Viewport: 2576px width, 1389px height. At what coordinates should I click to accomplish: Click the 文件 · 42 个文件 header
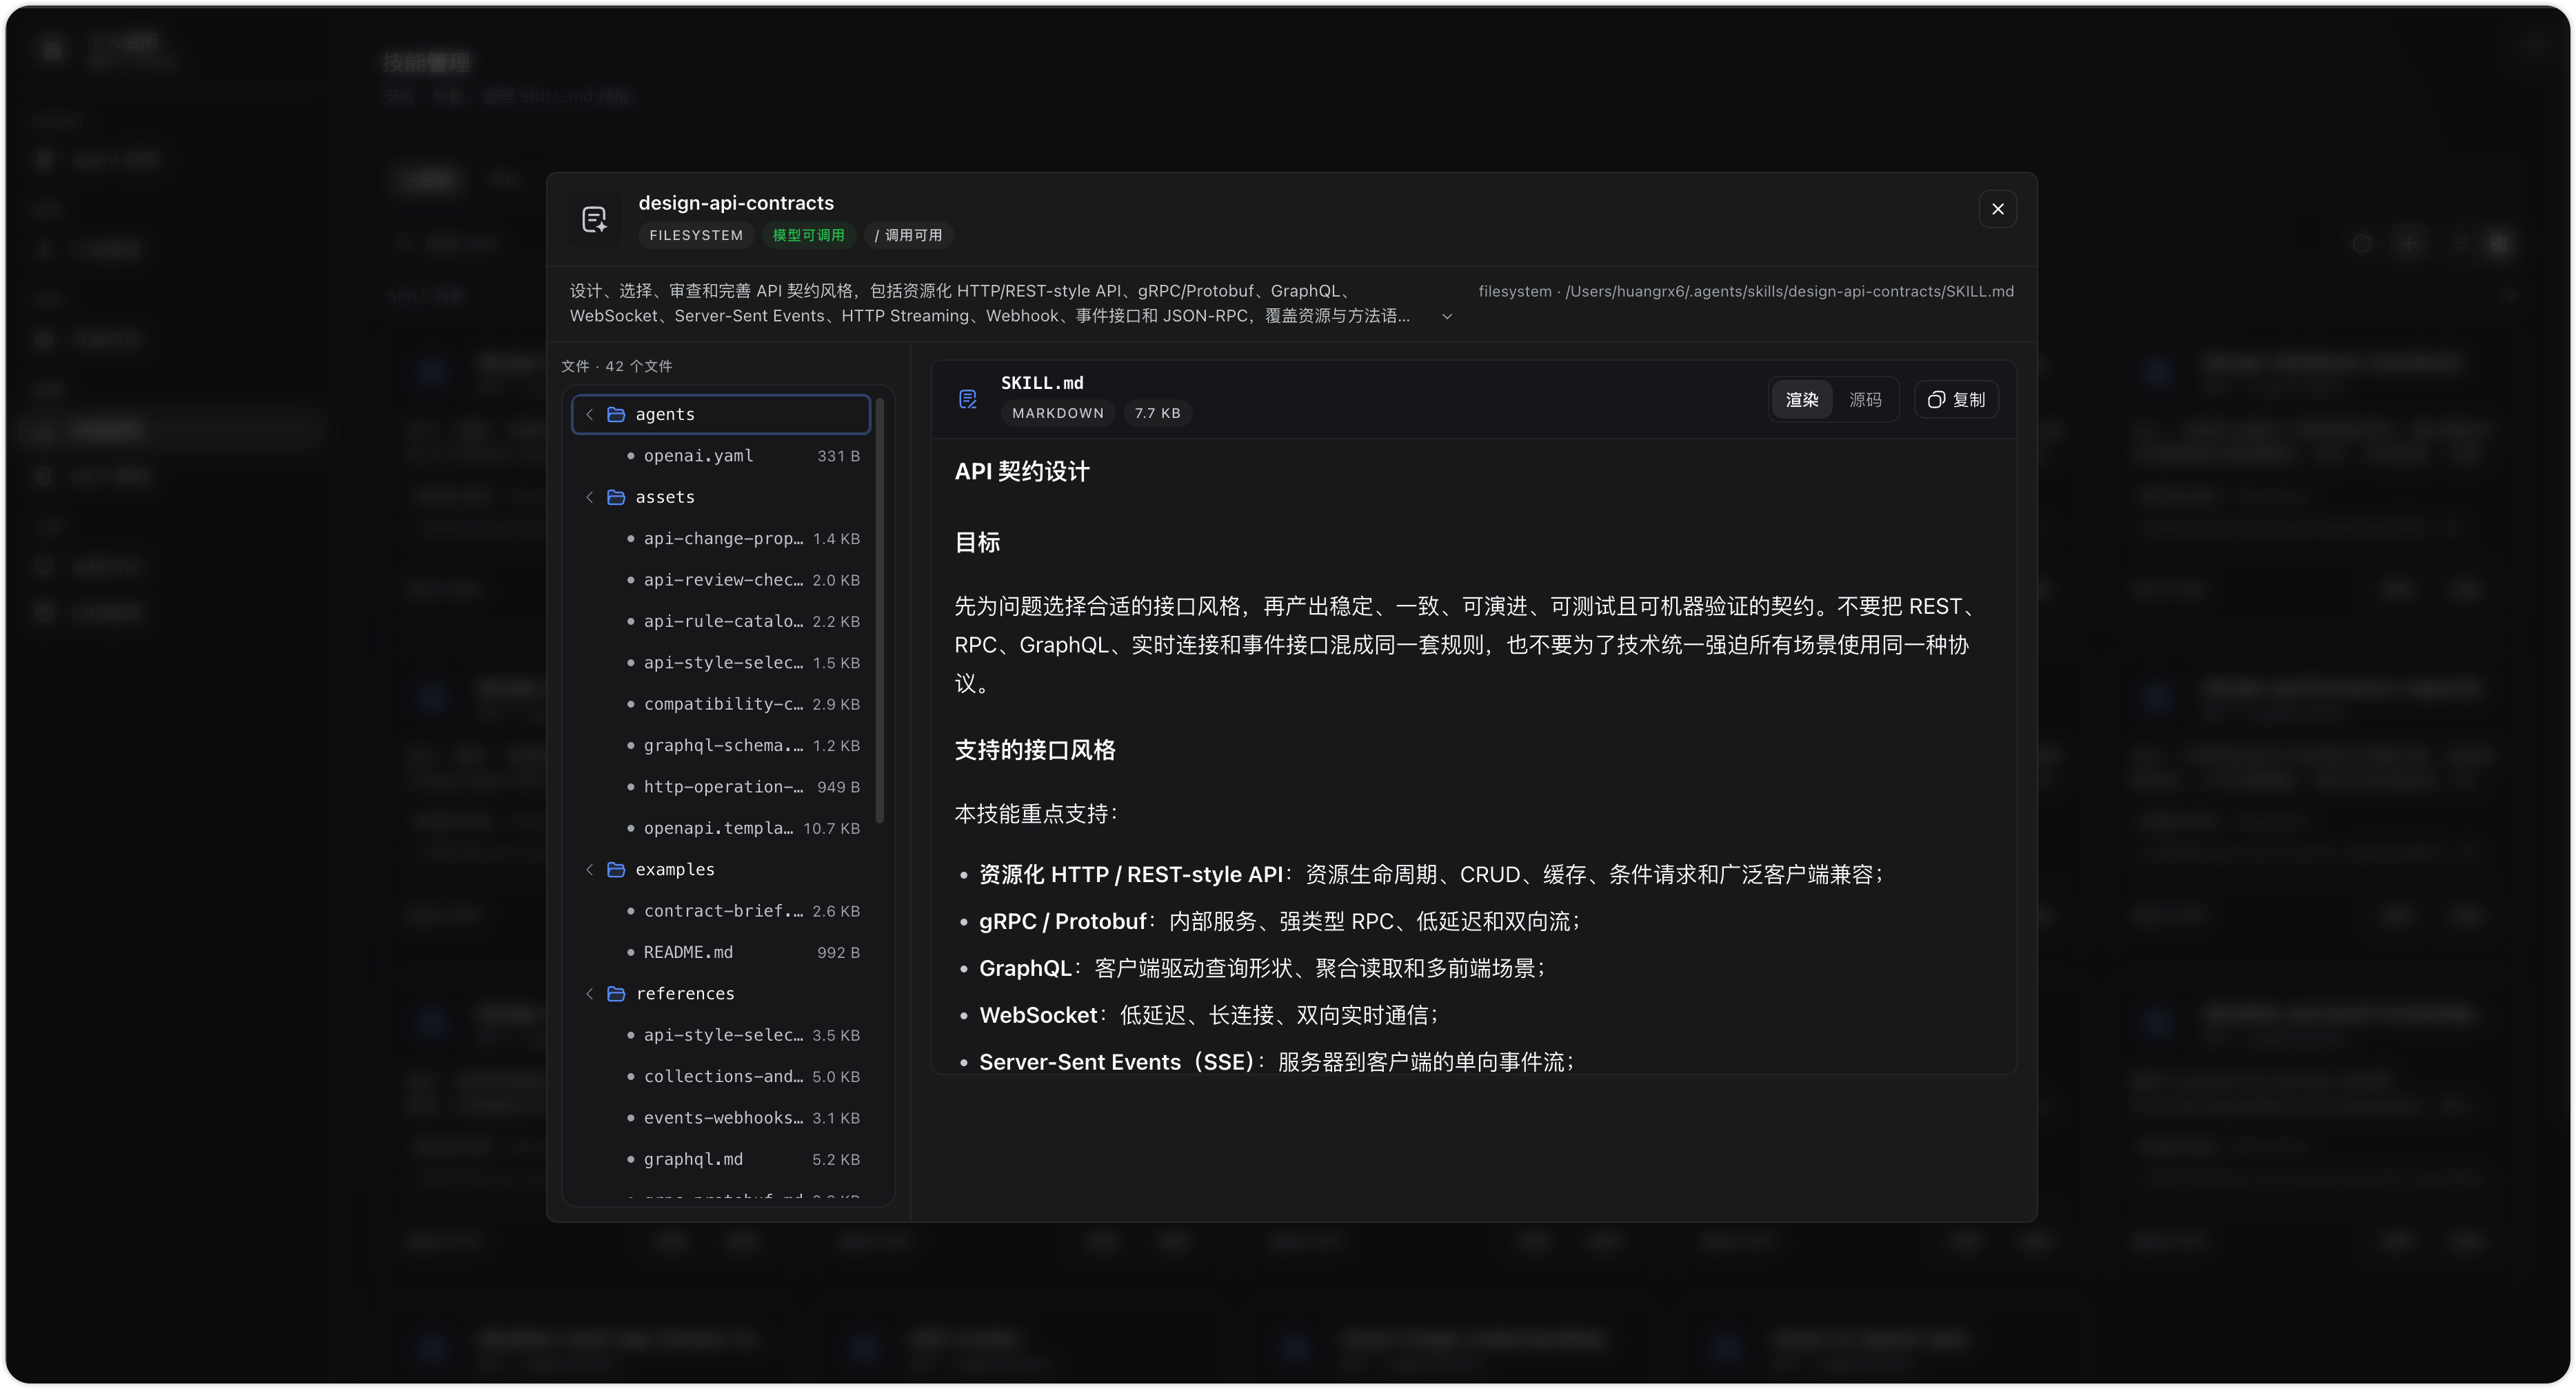pyautogui.click(x=617, y=366)
